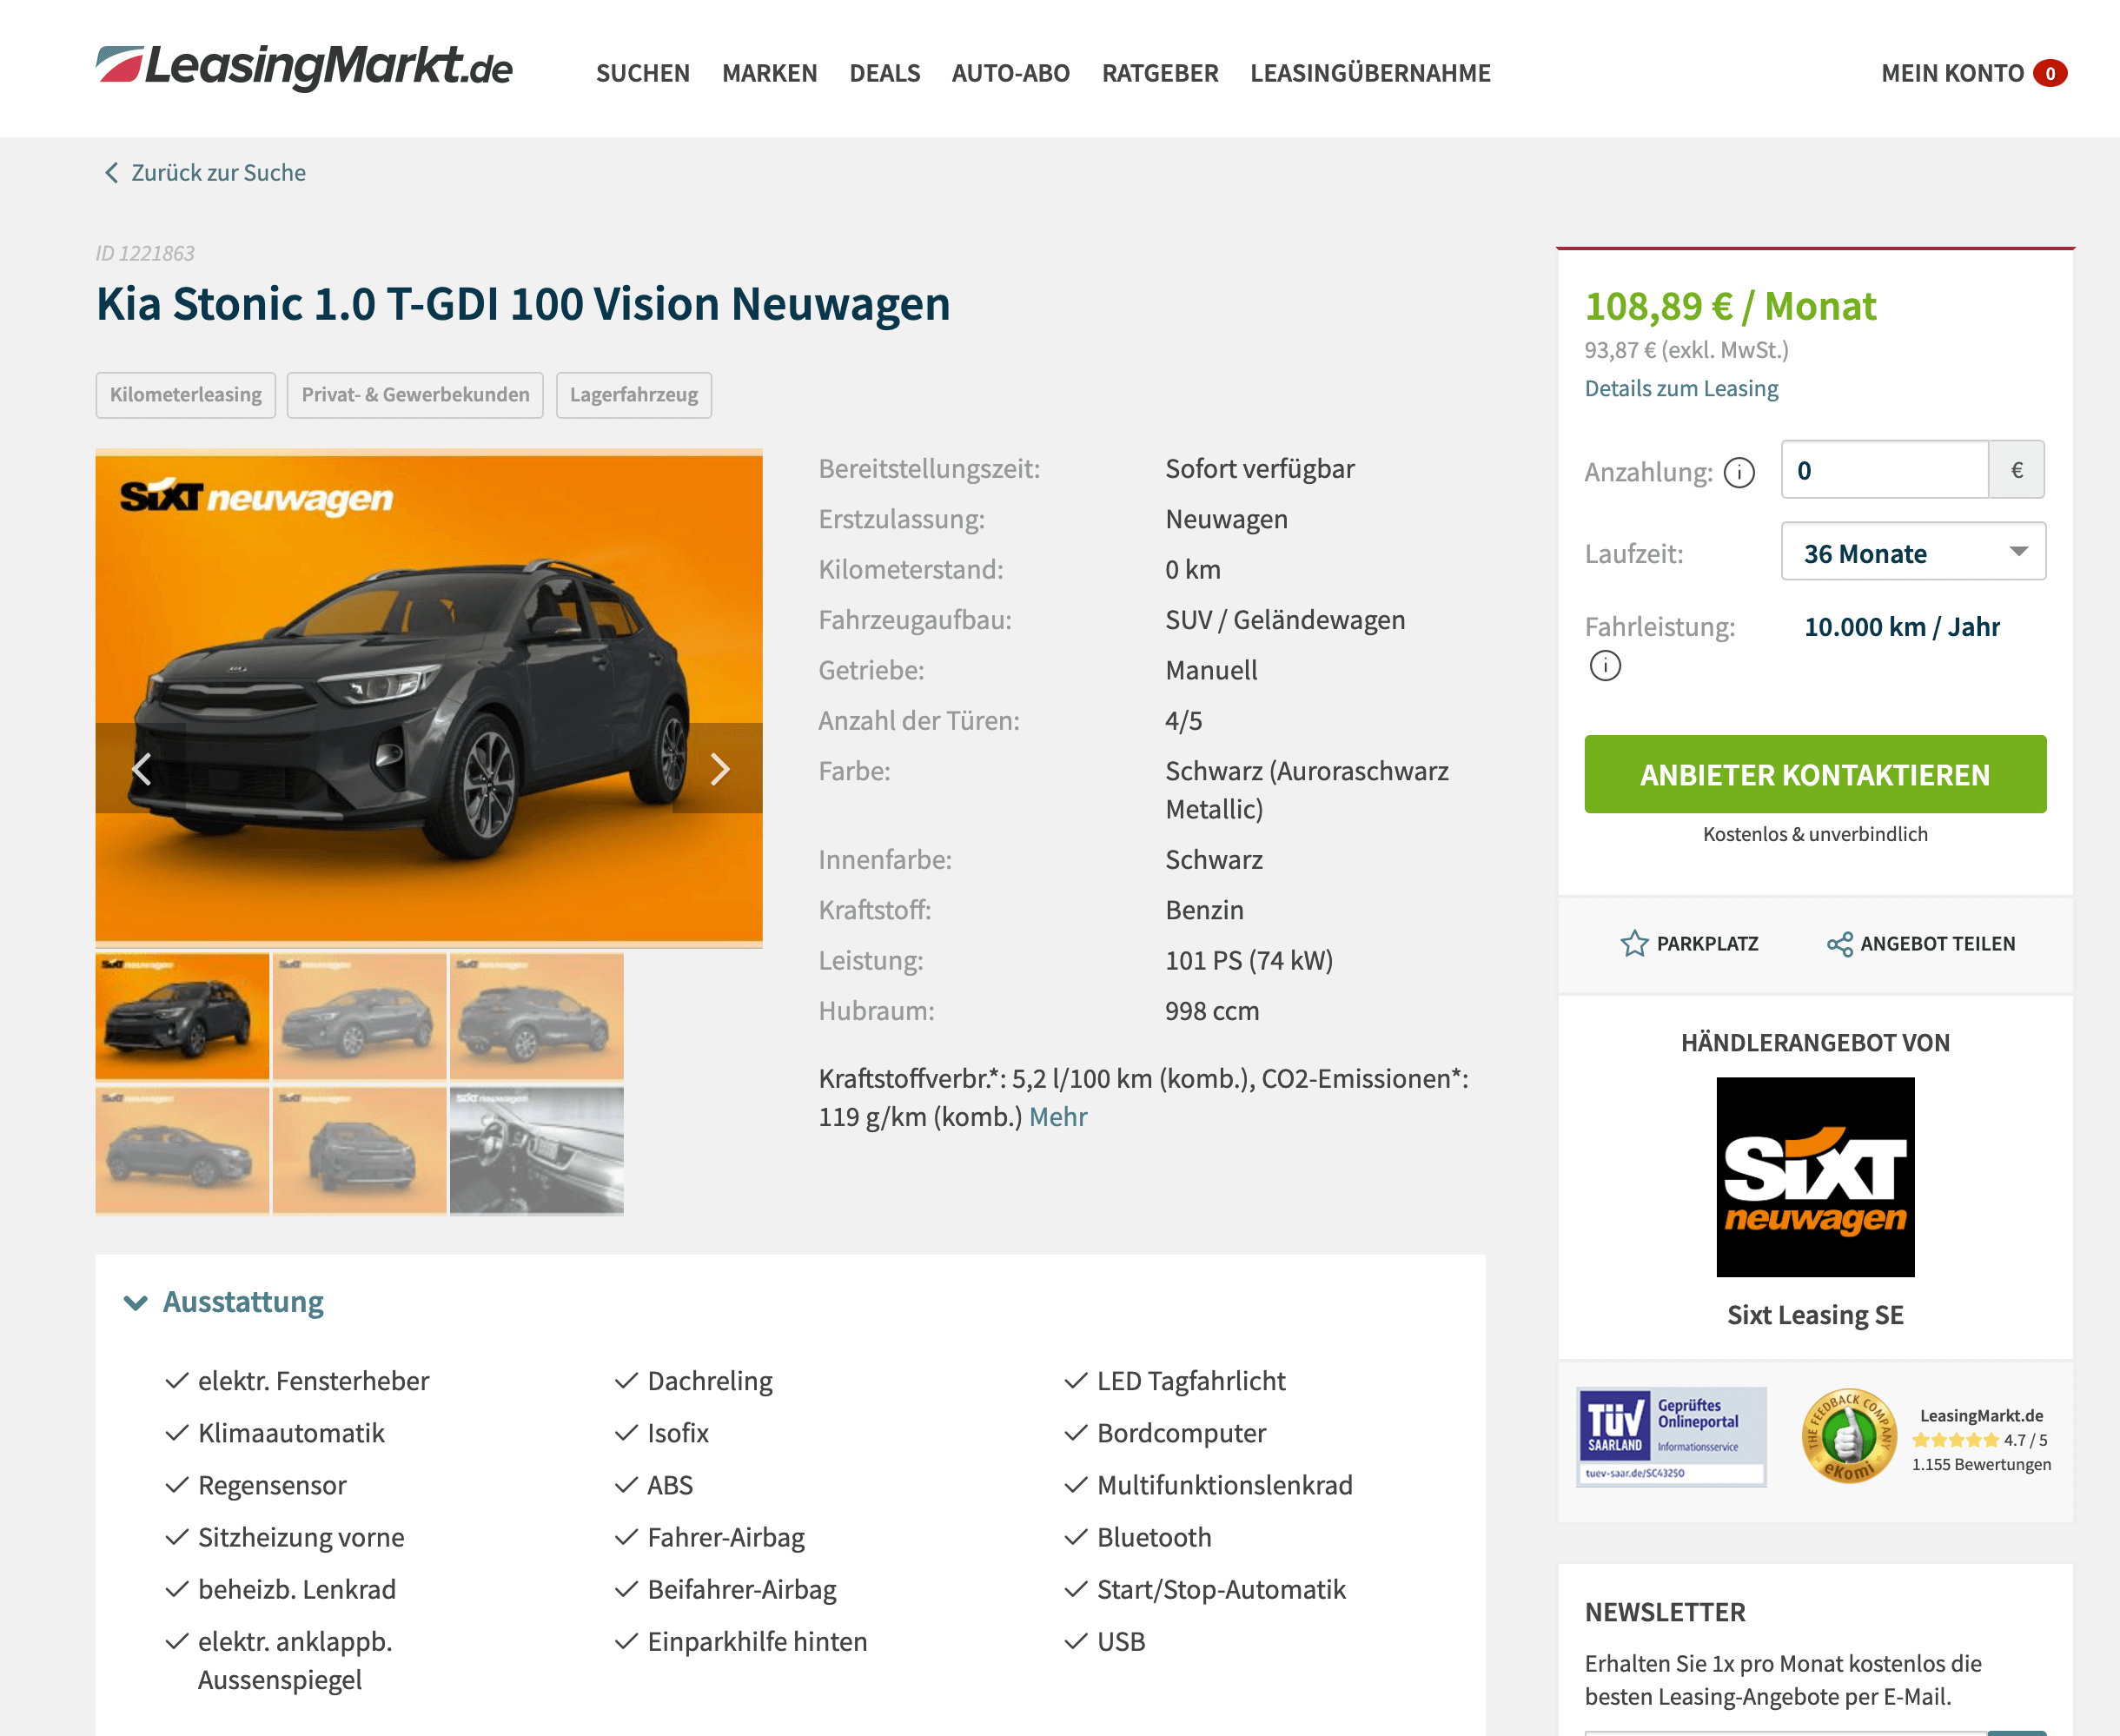
Task: Click the Lagerfahrzeug tag
Action: click(634, 395)
